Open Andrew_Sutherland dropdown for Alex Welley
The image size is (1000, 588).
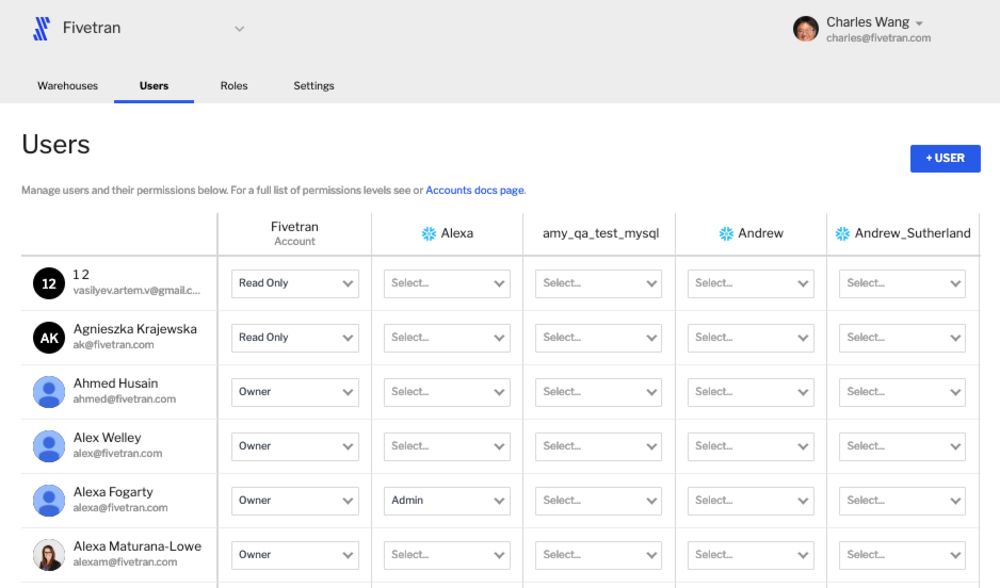point(902,446)
